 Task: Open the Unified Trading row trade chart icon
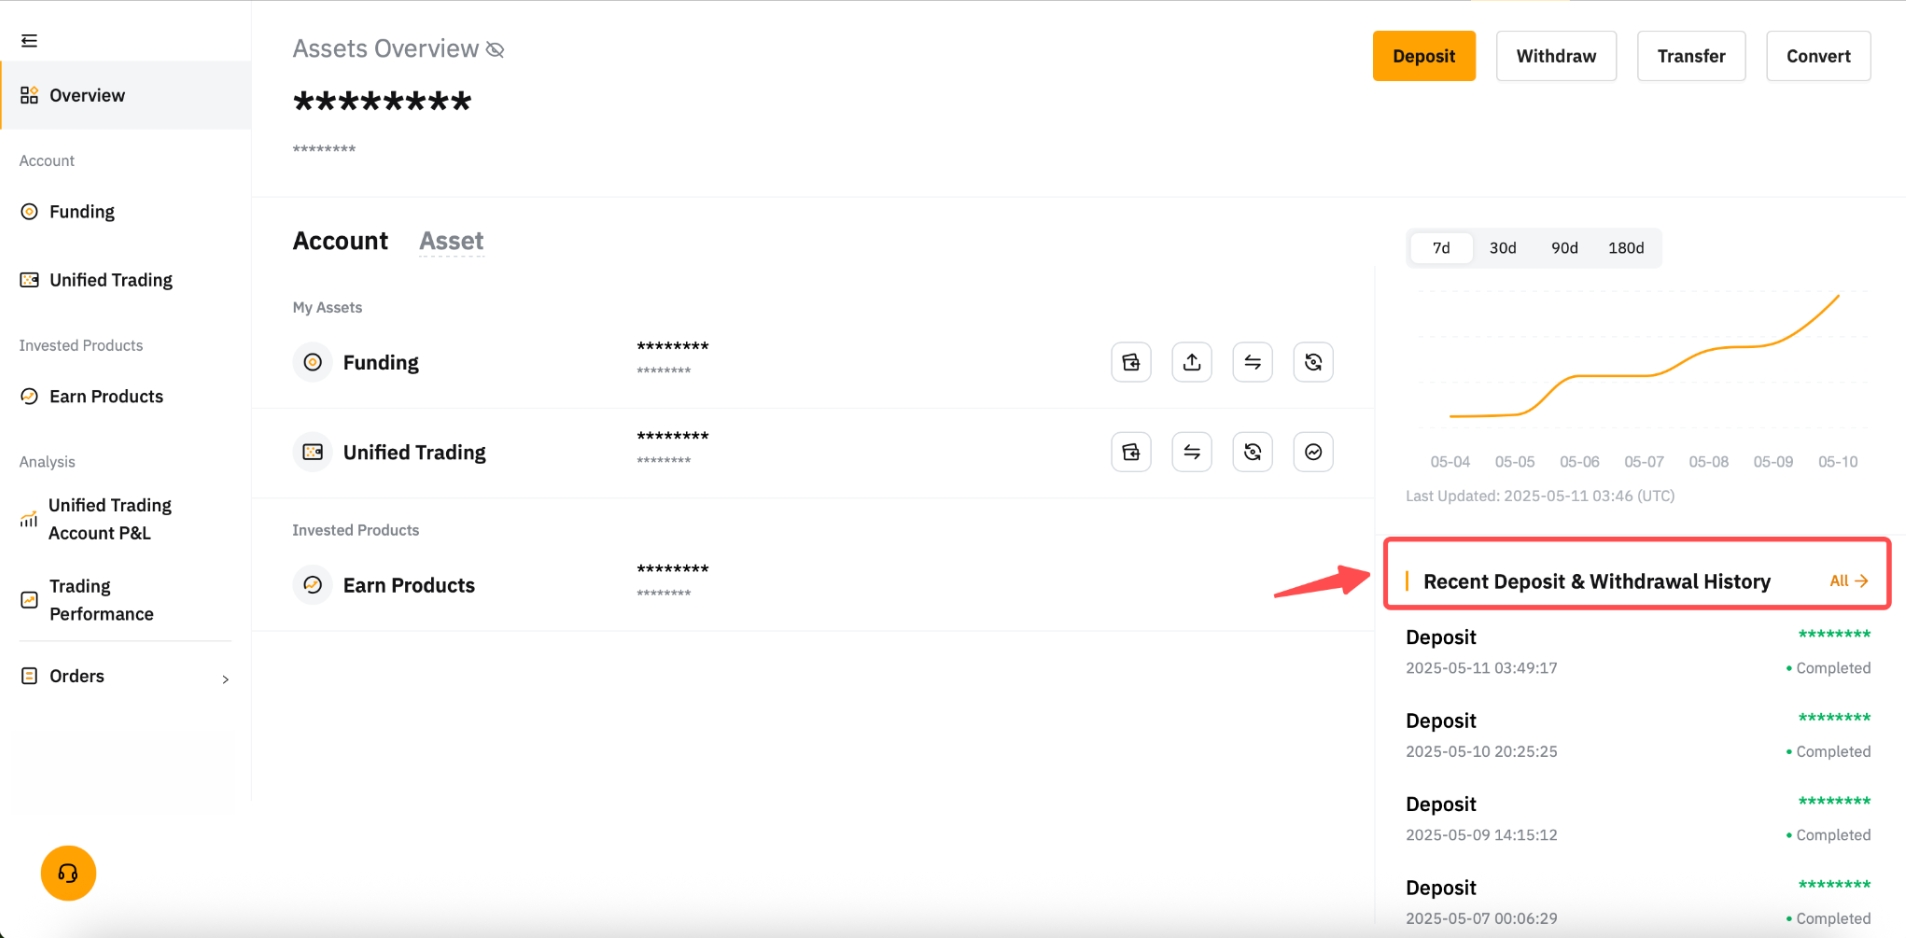pos(1313,452)
